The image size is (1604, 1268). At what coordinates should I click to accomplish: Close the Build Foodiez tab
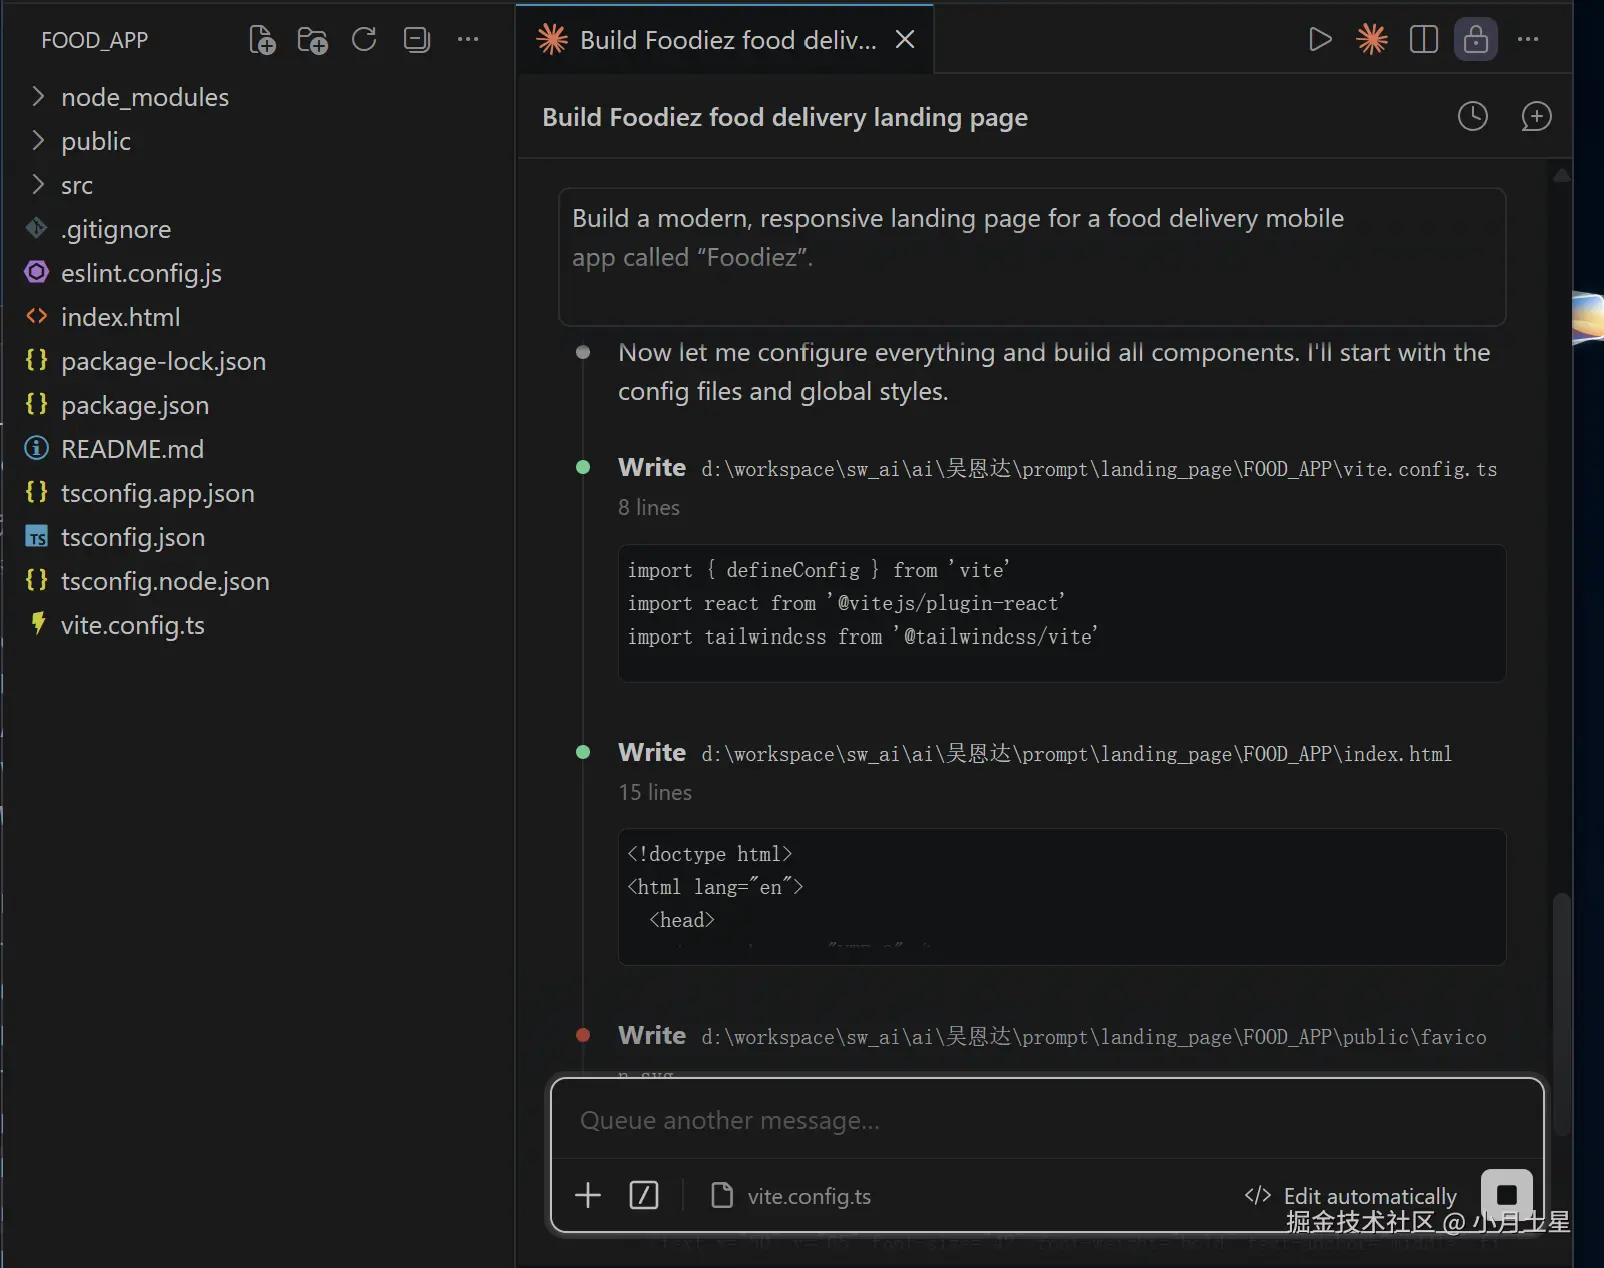tap(905, 40)
